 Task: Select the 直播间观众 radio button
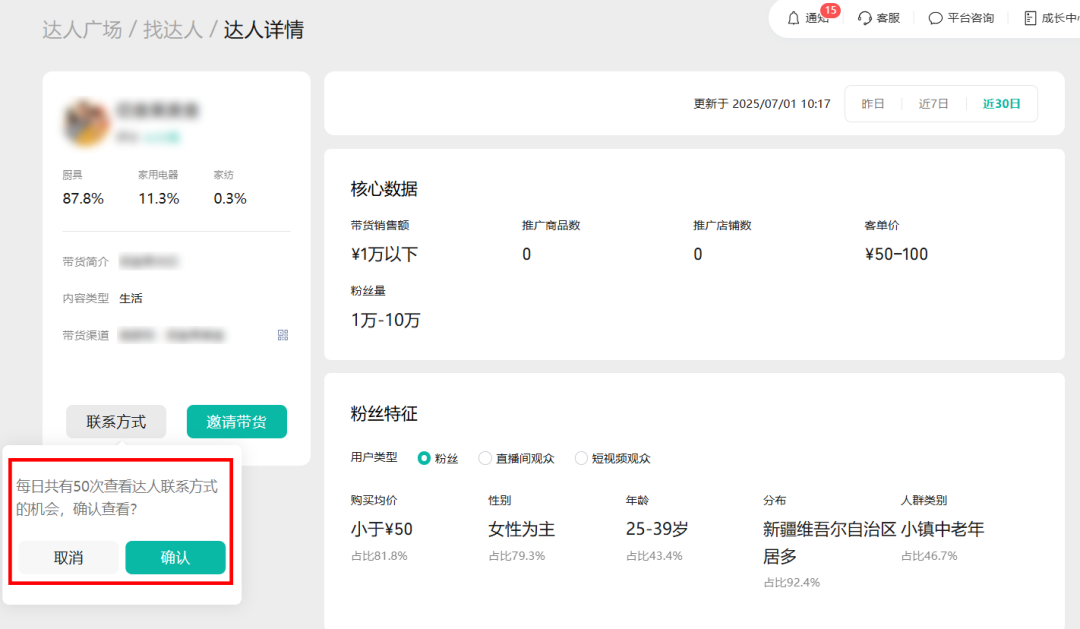pyautogui.click(x=485, y=458)
